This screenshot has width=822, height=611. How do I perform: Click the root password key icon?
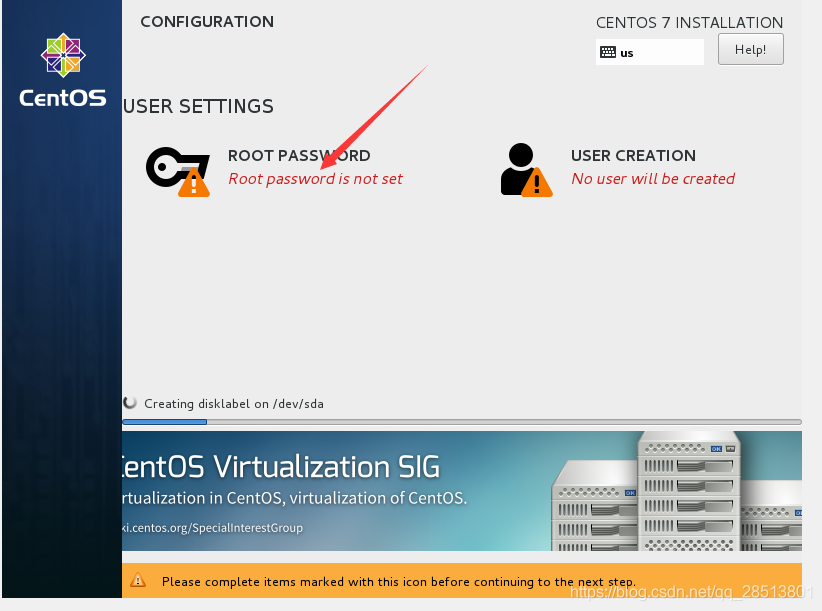[178, 171]
